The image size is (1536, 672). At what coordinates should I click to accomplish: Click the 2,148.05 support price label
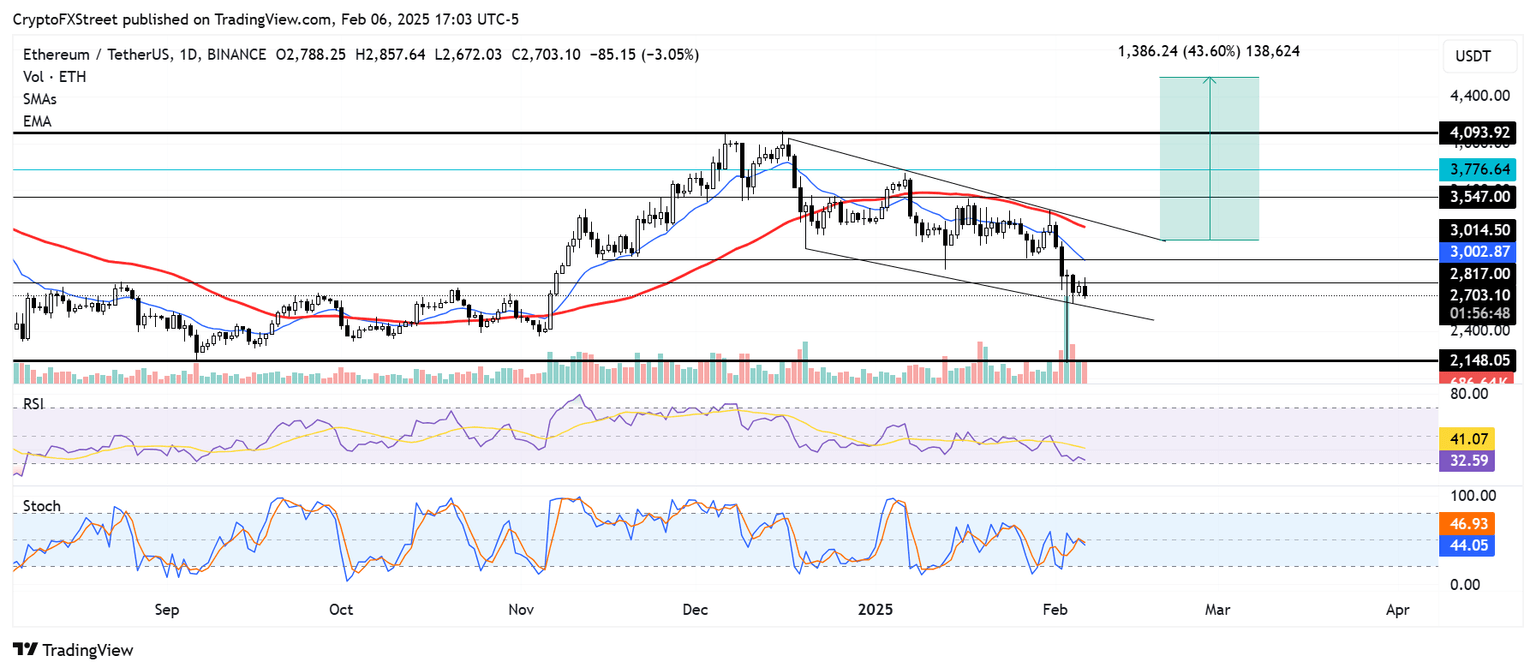coord(1478,360)
